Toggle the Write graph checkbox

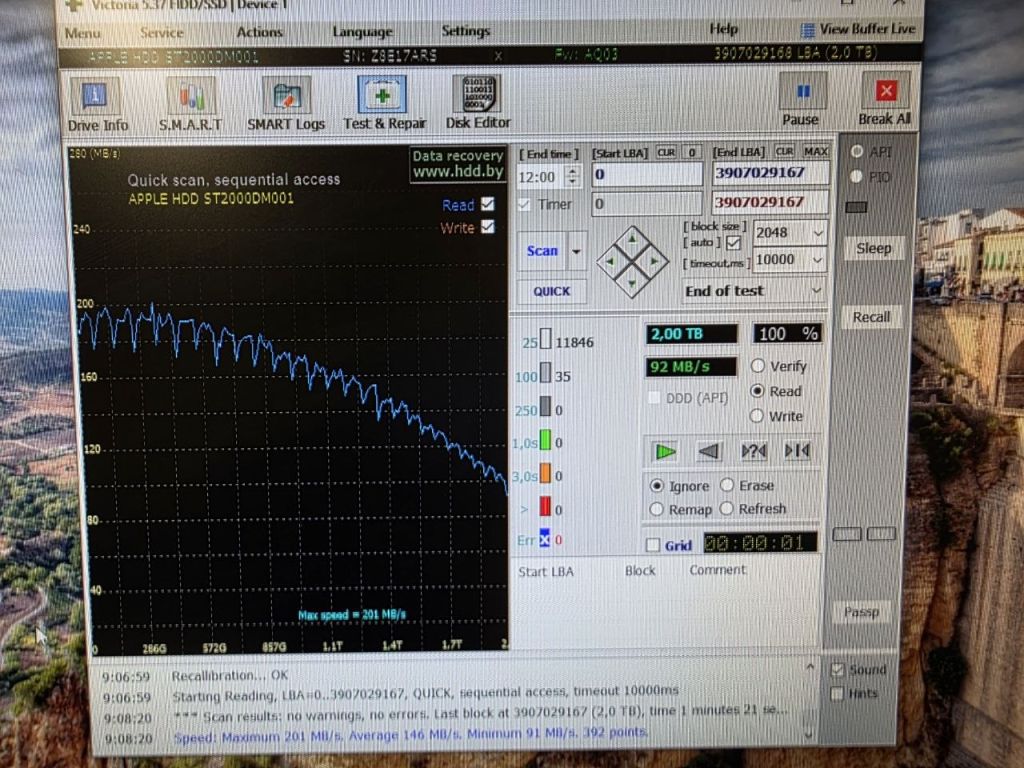(x=488, y=227)
